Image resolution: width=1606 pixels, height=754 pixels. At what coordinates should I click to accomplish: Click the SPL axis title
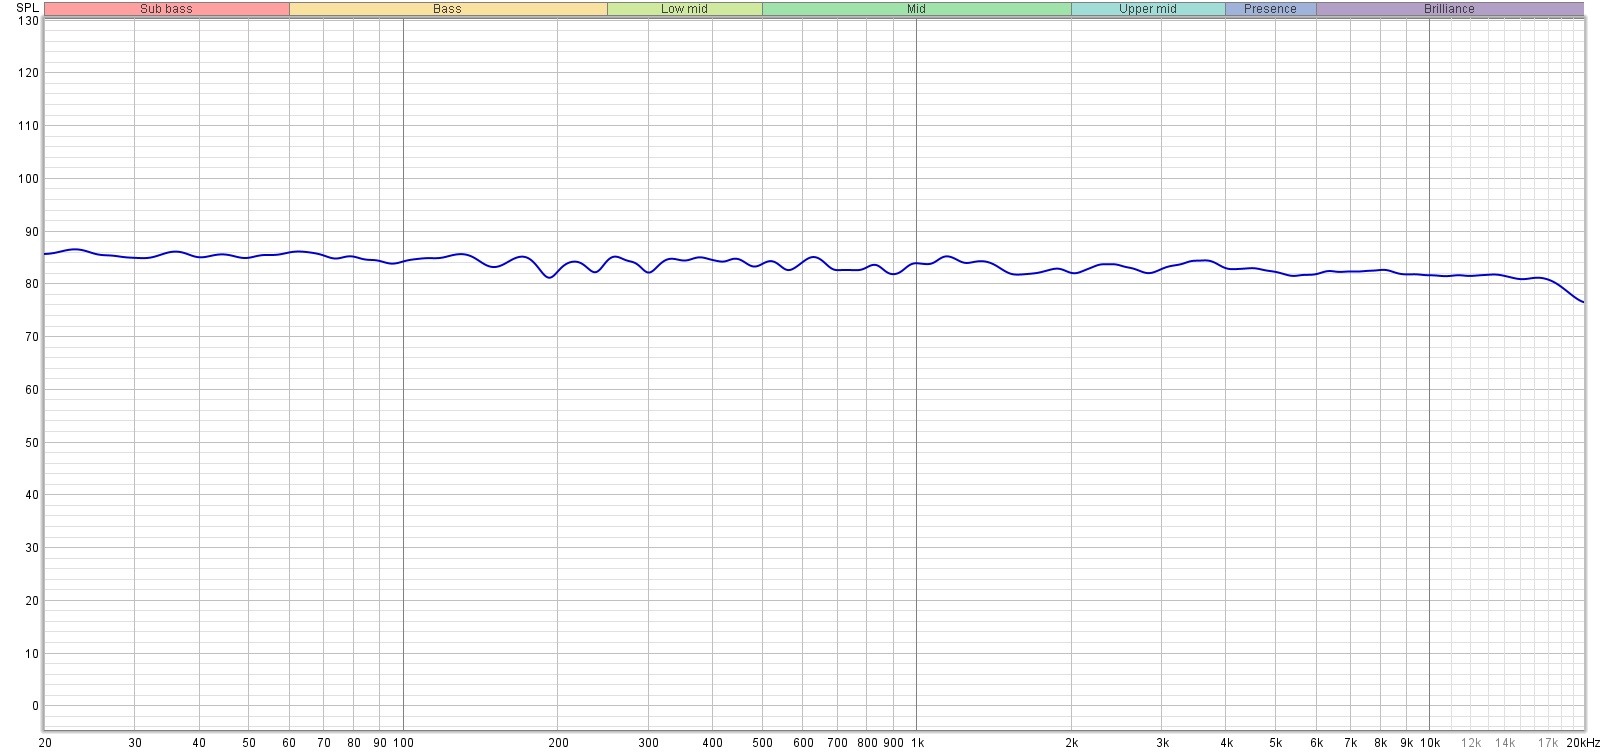coord(27,8)
